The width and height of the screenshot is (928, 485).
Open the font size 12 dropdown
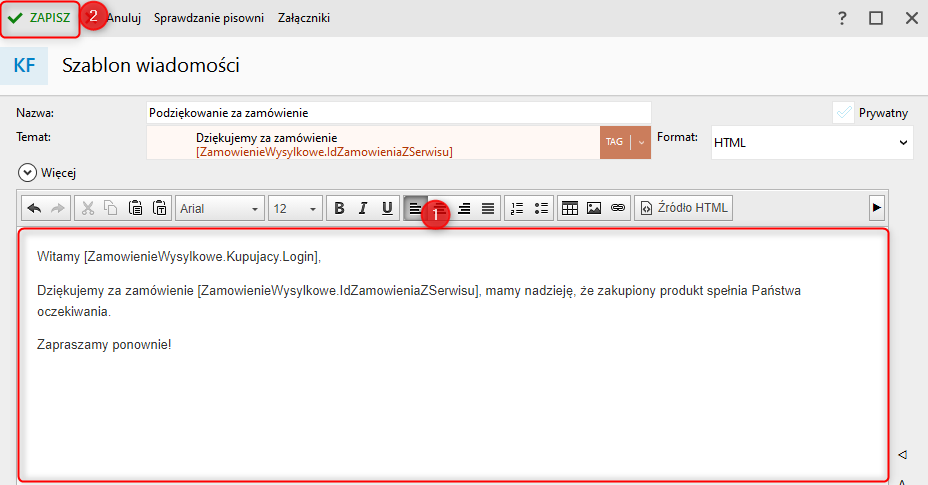295,208
